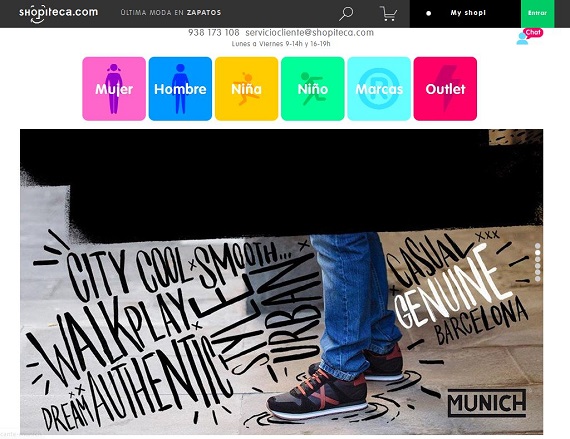Open the Niña category tile
Screen dimensions: 570x439
pyautogui.click(x=246, y=89)
